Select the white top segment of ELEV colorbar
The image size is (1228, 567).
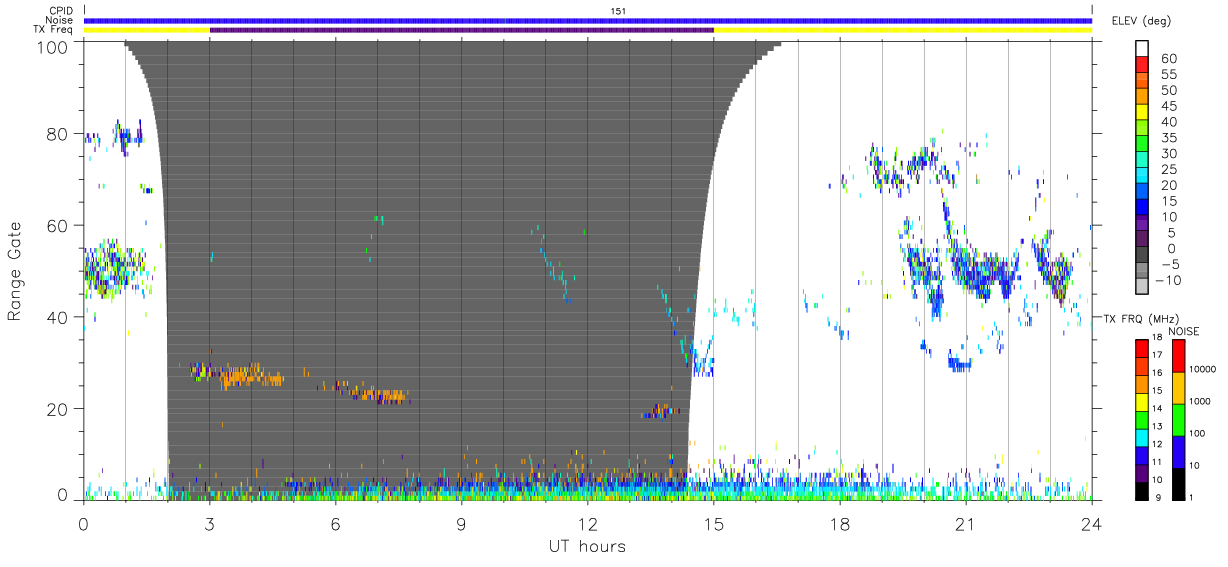[1142, 50]
